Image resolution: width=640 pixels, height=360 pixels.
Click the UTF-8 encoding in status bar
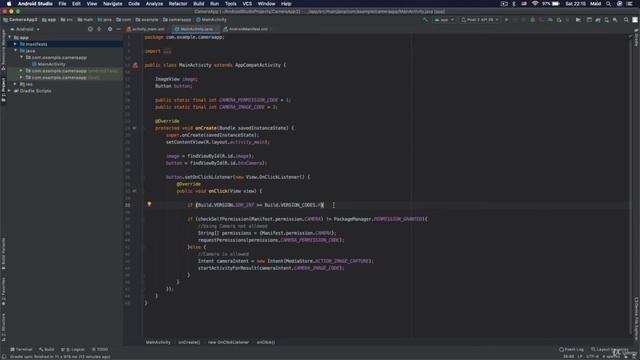pyautogui.click(x=592, y=356)
